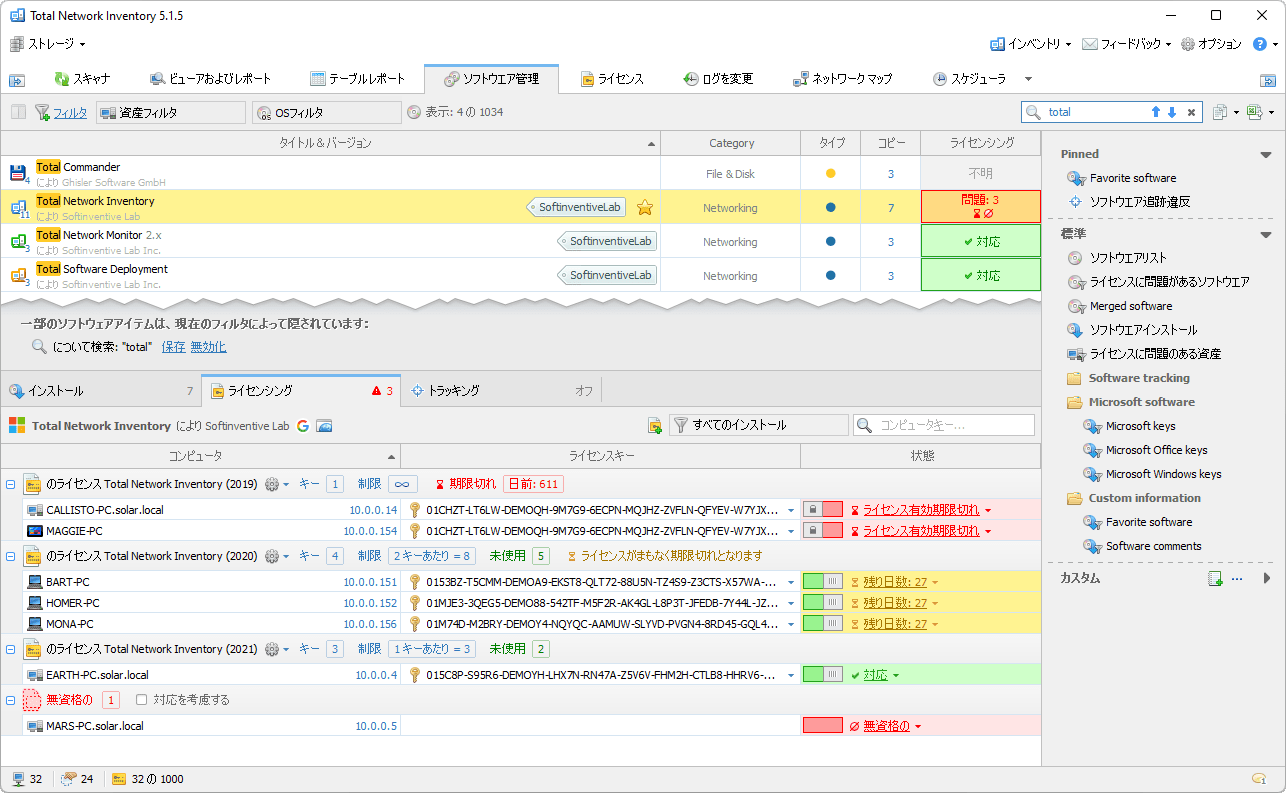Check the 対応を考慮する checkbox
Image resolution: width=1286 pixels, height=793 pixels.
(142, 700)
